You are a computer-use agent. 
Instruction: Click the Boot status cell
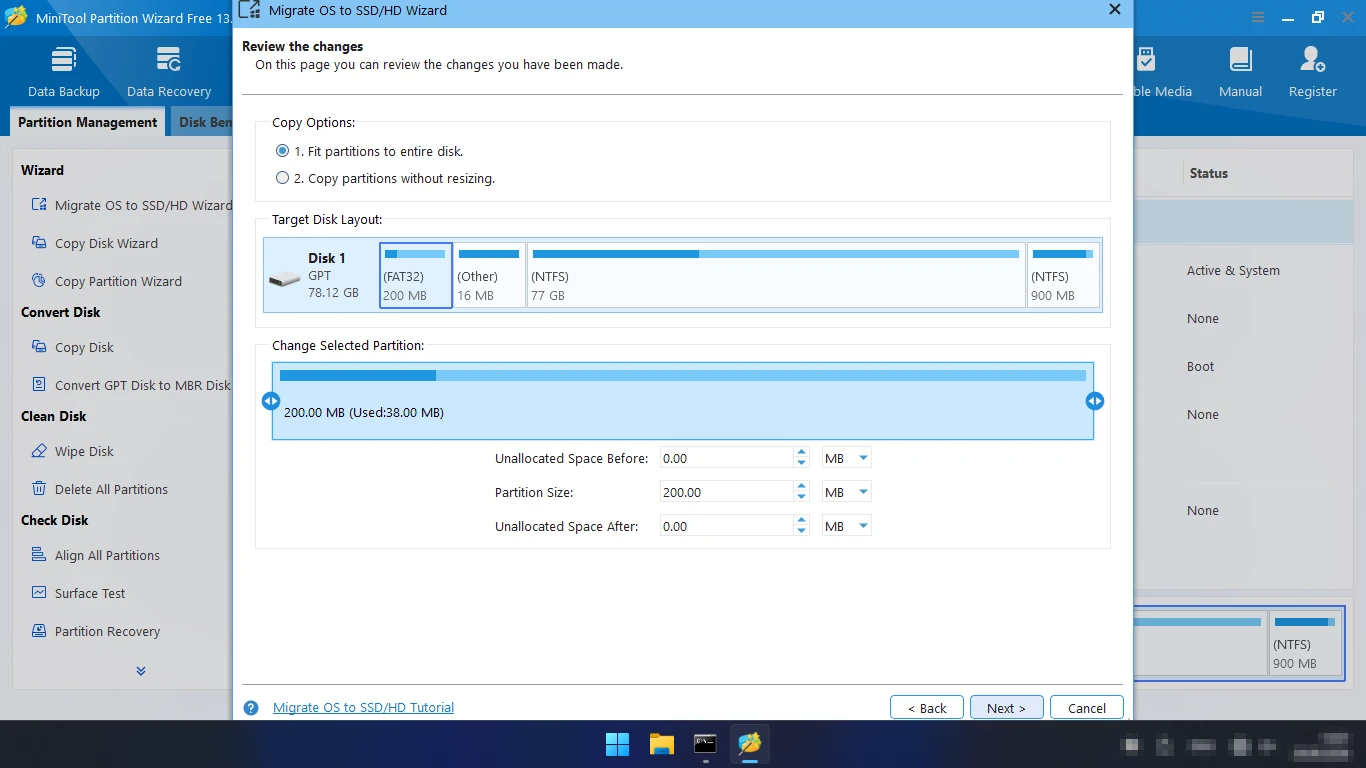point(1200,366)
